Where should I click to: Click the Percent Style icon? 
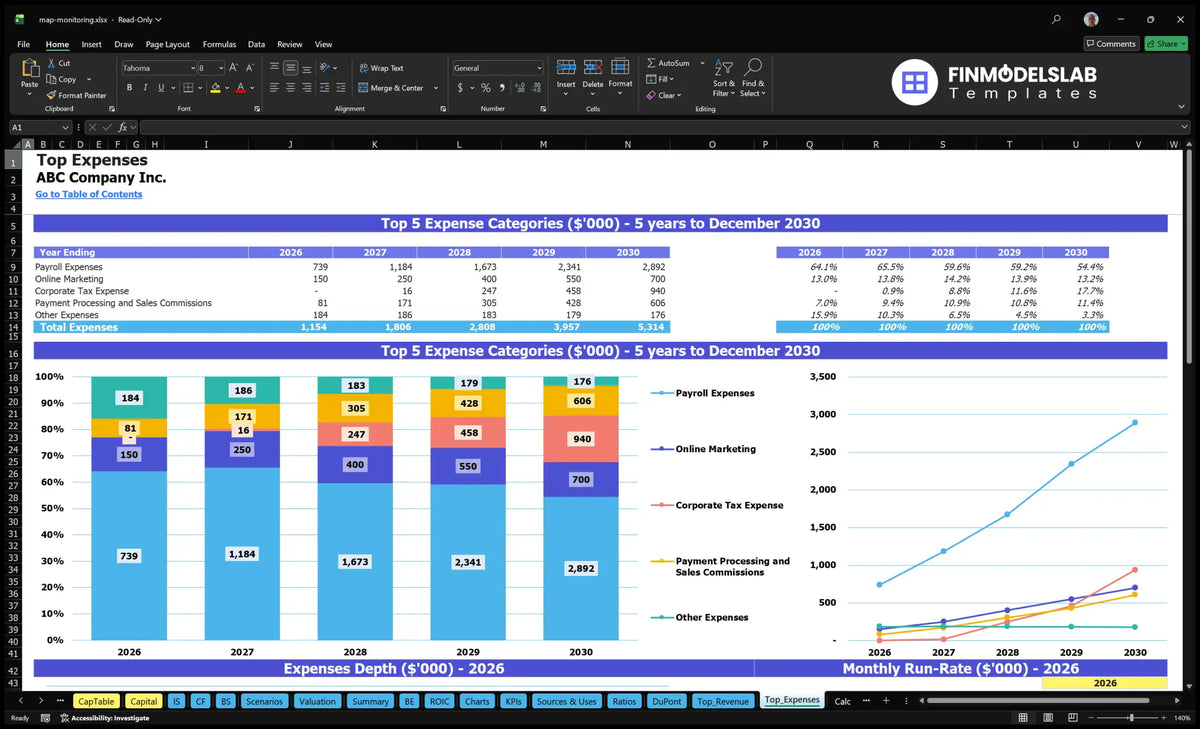tap(486, 88)
